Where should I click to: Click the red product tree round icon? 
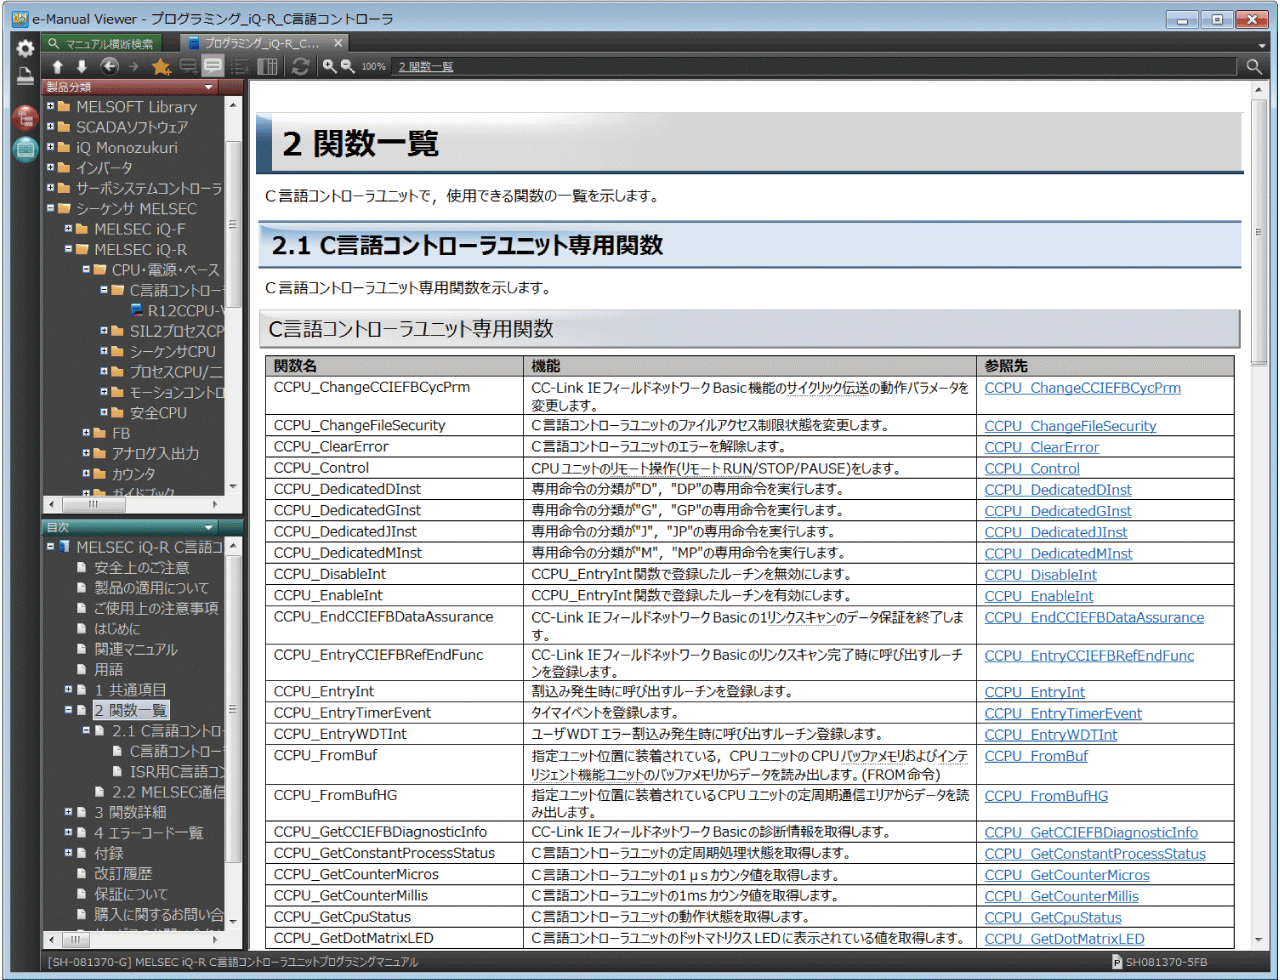tap(25, 118)
